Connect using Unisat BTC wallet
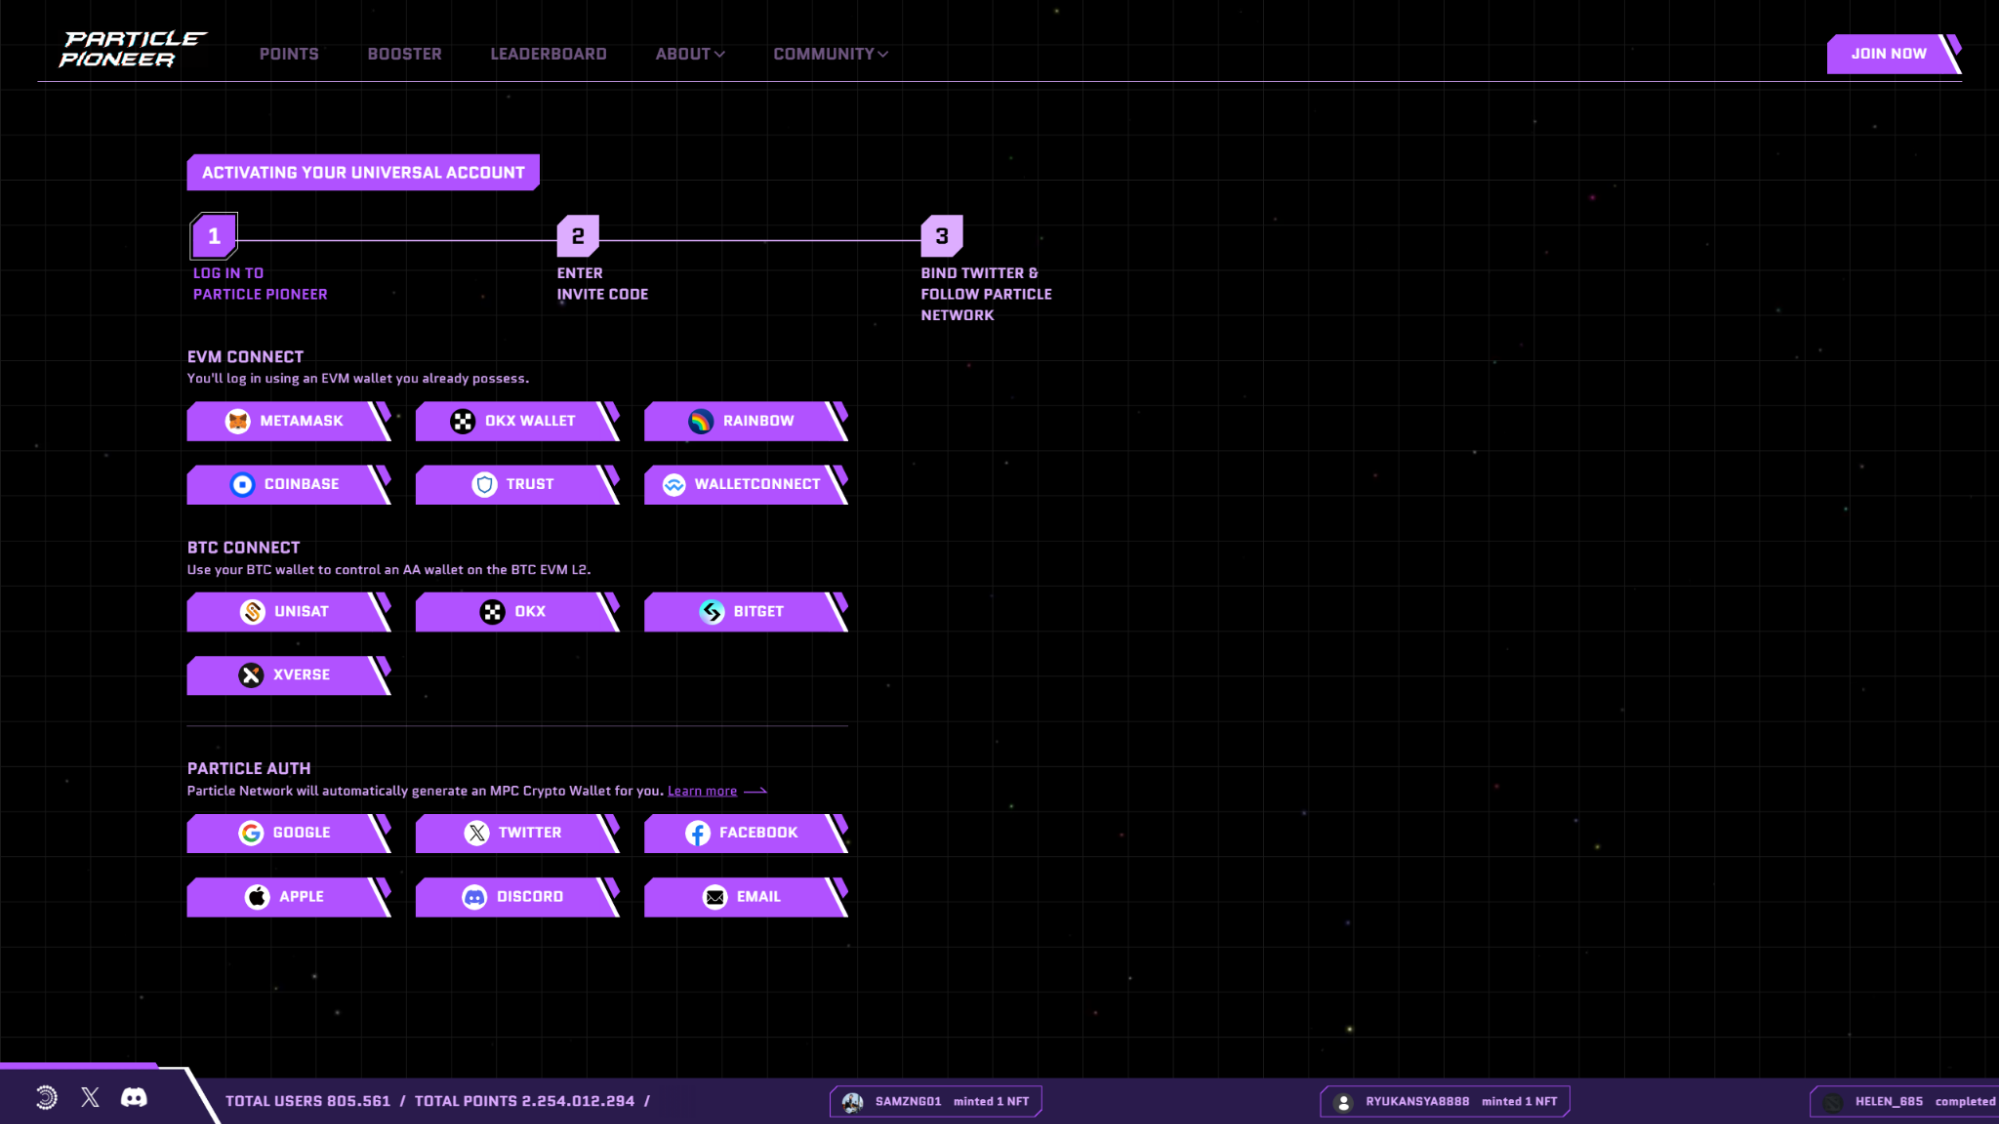This screenshot has width=1999, height=1125. (287, 611)
